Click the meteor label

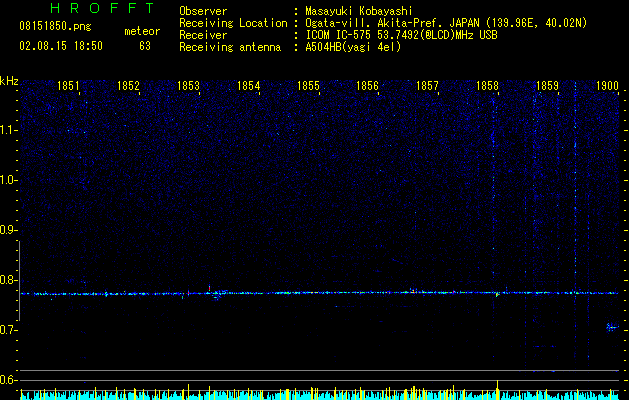142,31
